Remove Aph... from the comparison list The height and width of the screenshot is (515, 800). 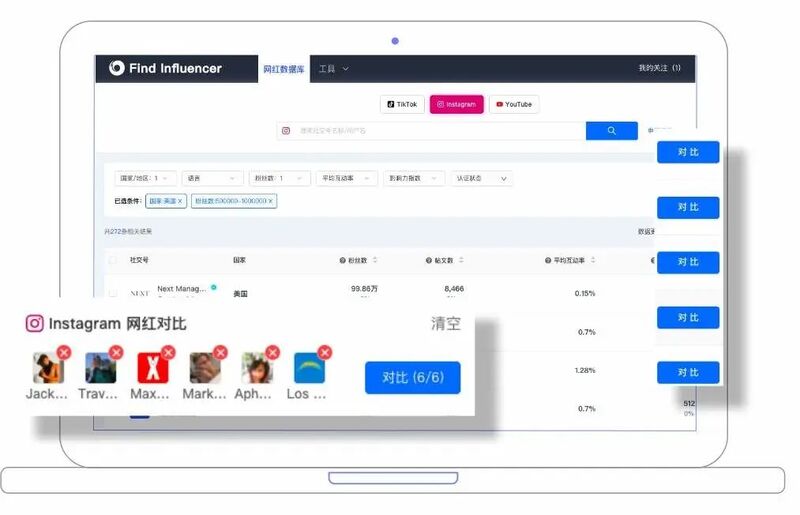tap(273, 352)
